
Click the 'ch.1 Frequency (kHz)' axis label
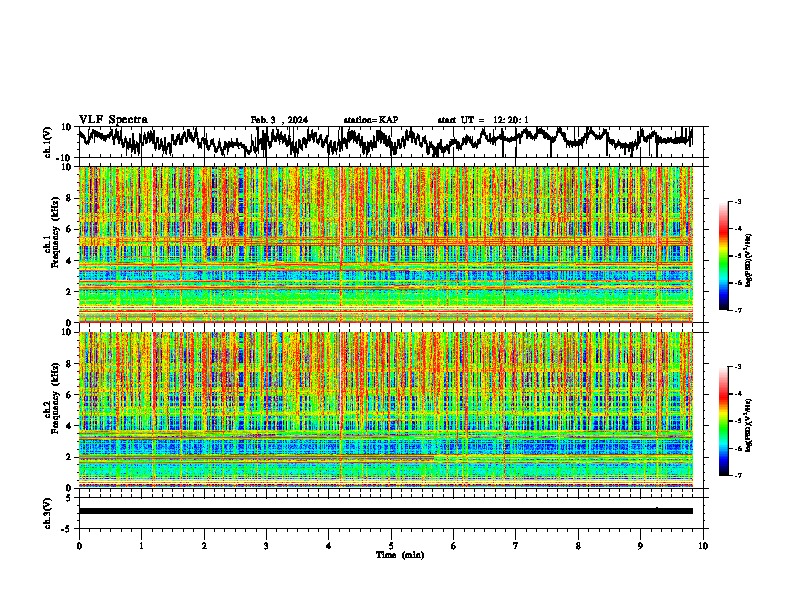(x=52, y=232)
